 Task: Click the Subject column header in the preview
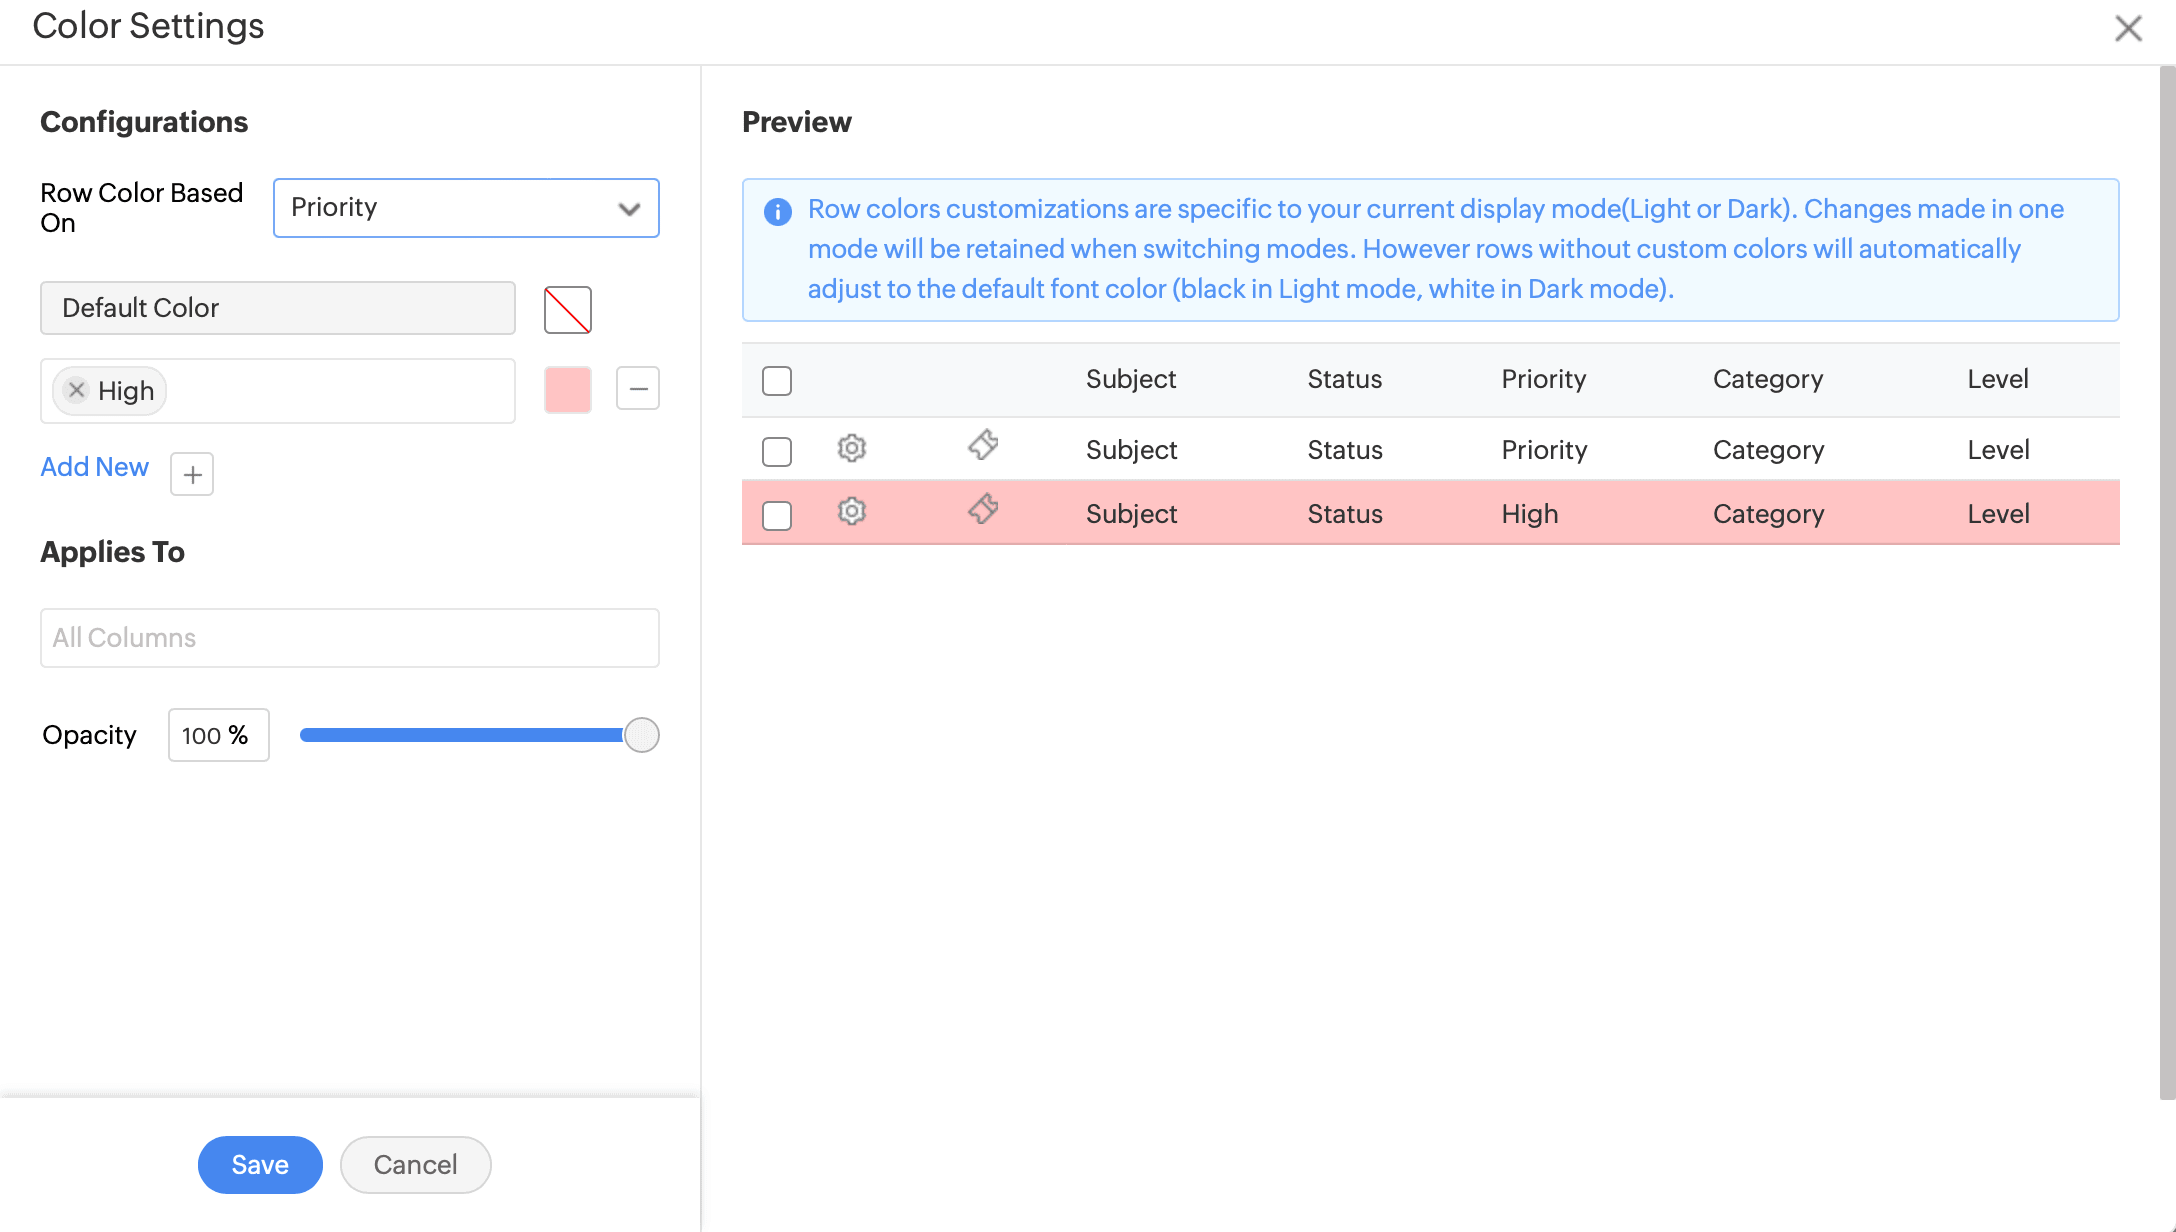pos(1130,379)
